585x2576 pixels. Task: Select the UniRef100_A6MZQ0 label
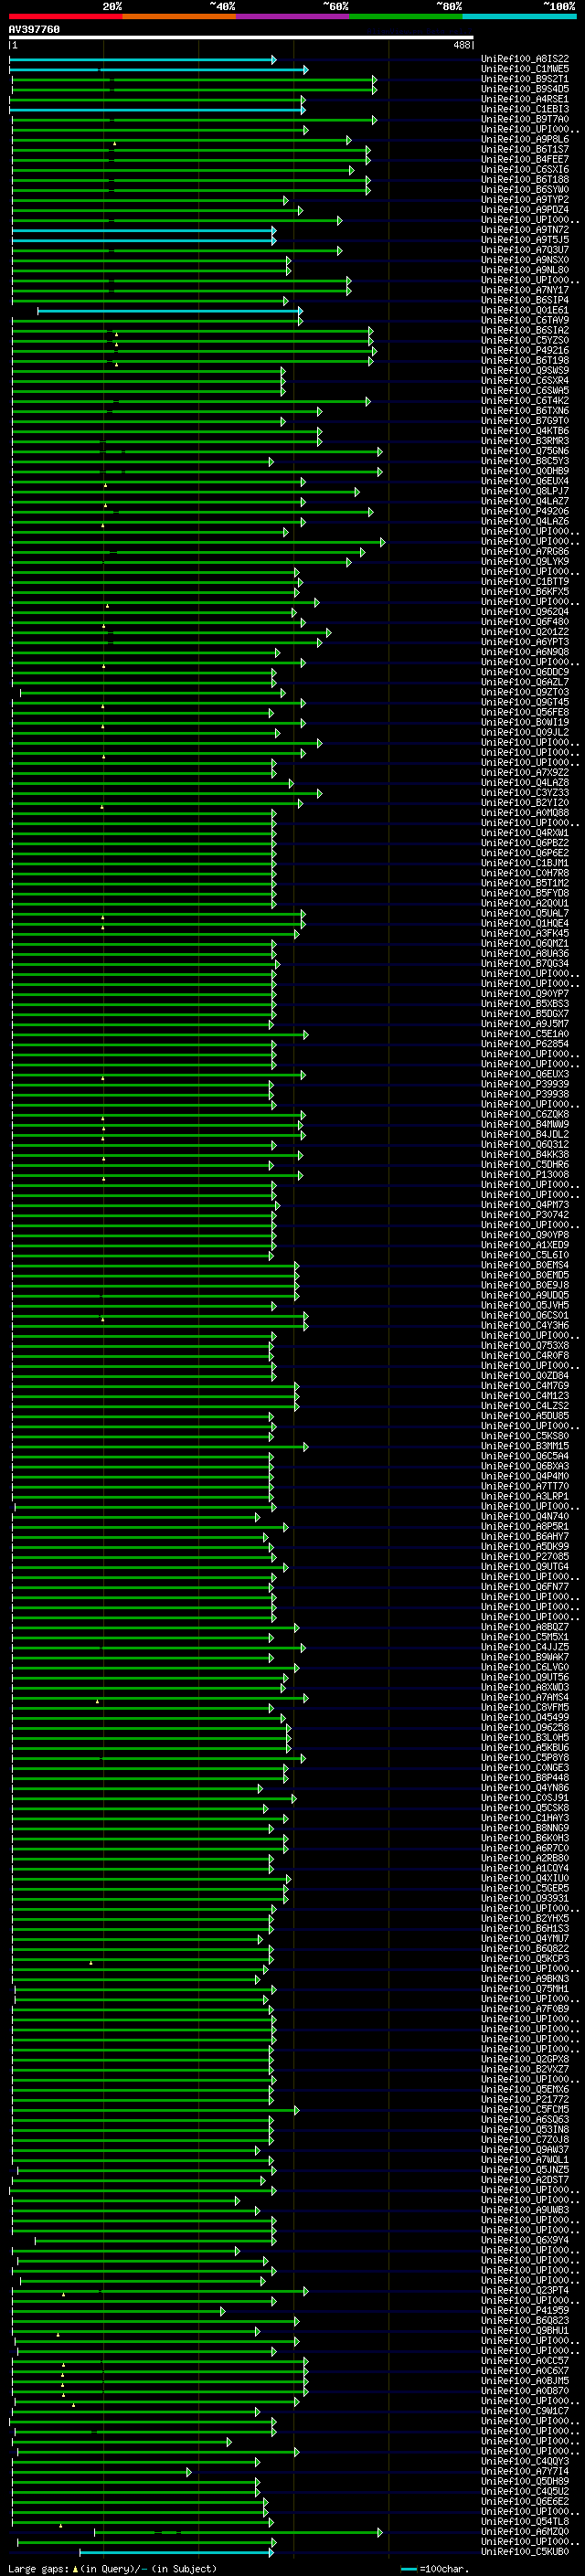coord(525,2531)
